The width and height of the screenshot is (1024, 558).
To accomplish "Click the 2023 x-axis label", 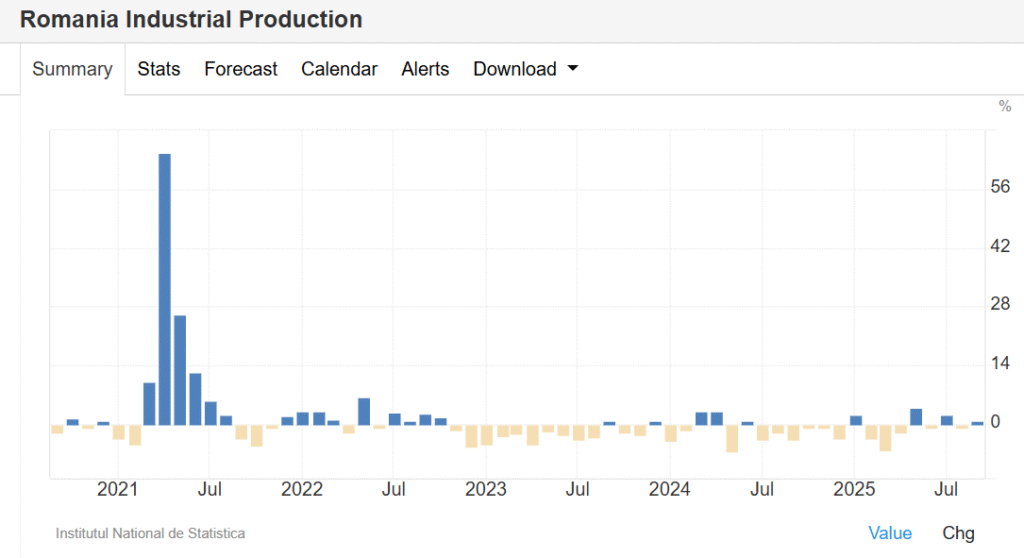I will point(486,490).
